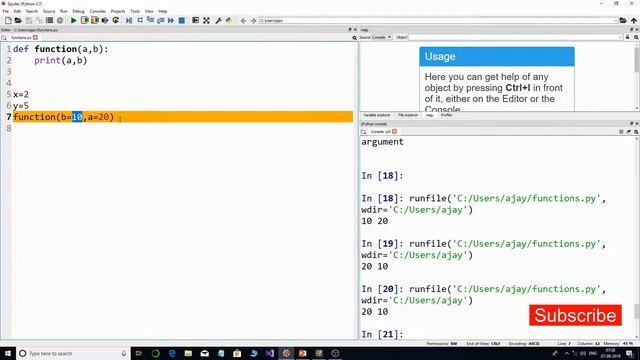Open Microsoft Edge from the taskbar
Screen dimensions: 640x360
click(x=172, y=353)
